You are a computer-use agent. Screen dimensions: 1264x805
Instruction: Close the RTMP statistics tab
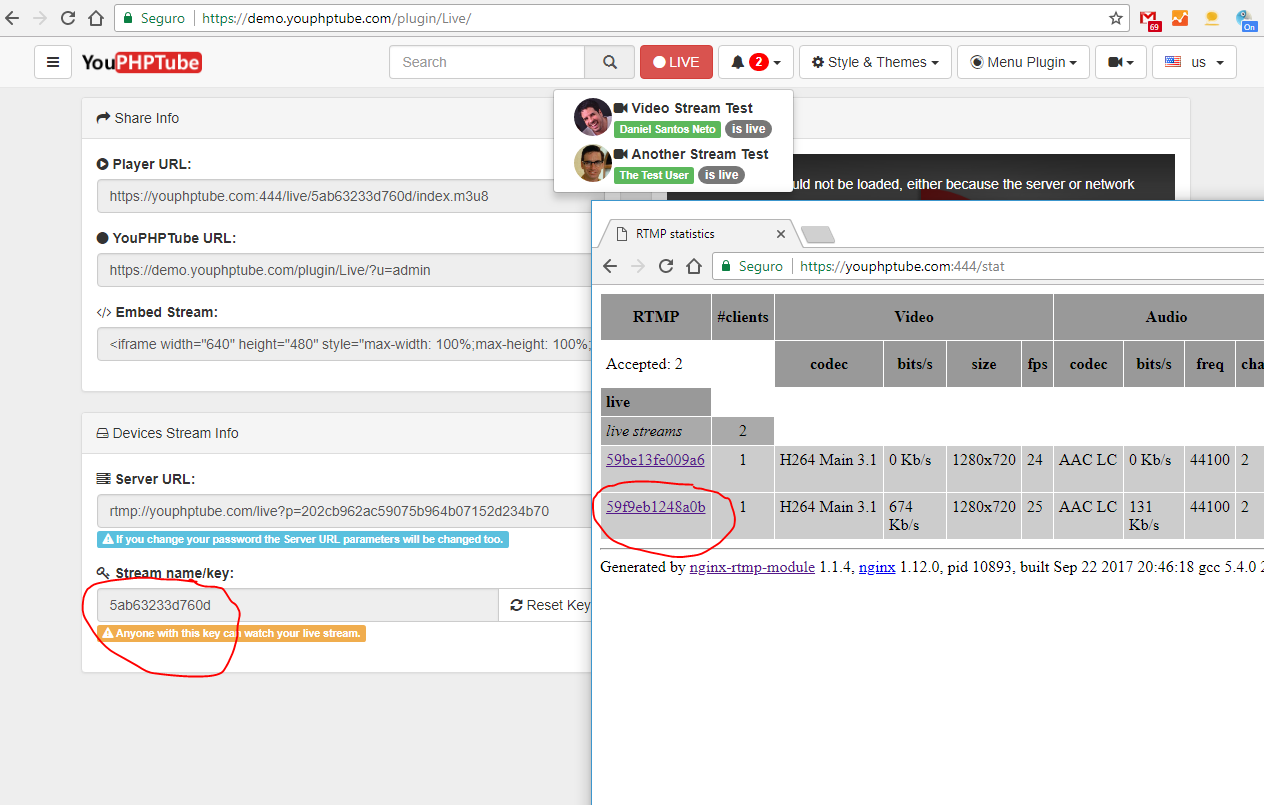(781, 234)
